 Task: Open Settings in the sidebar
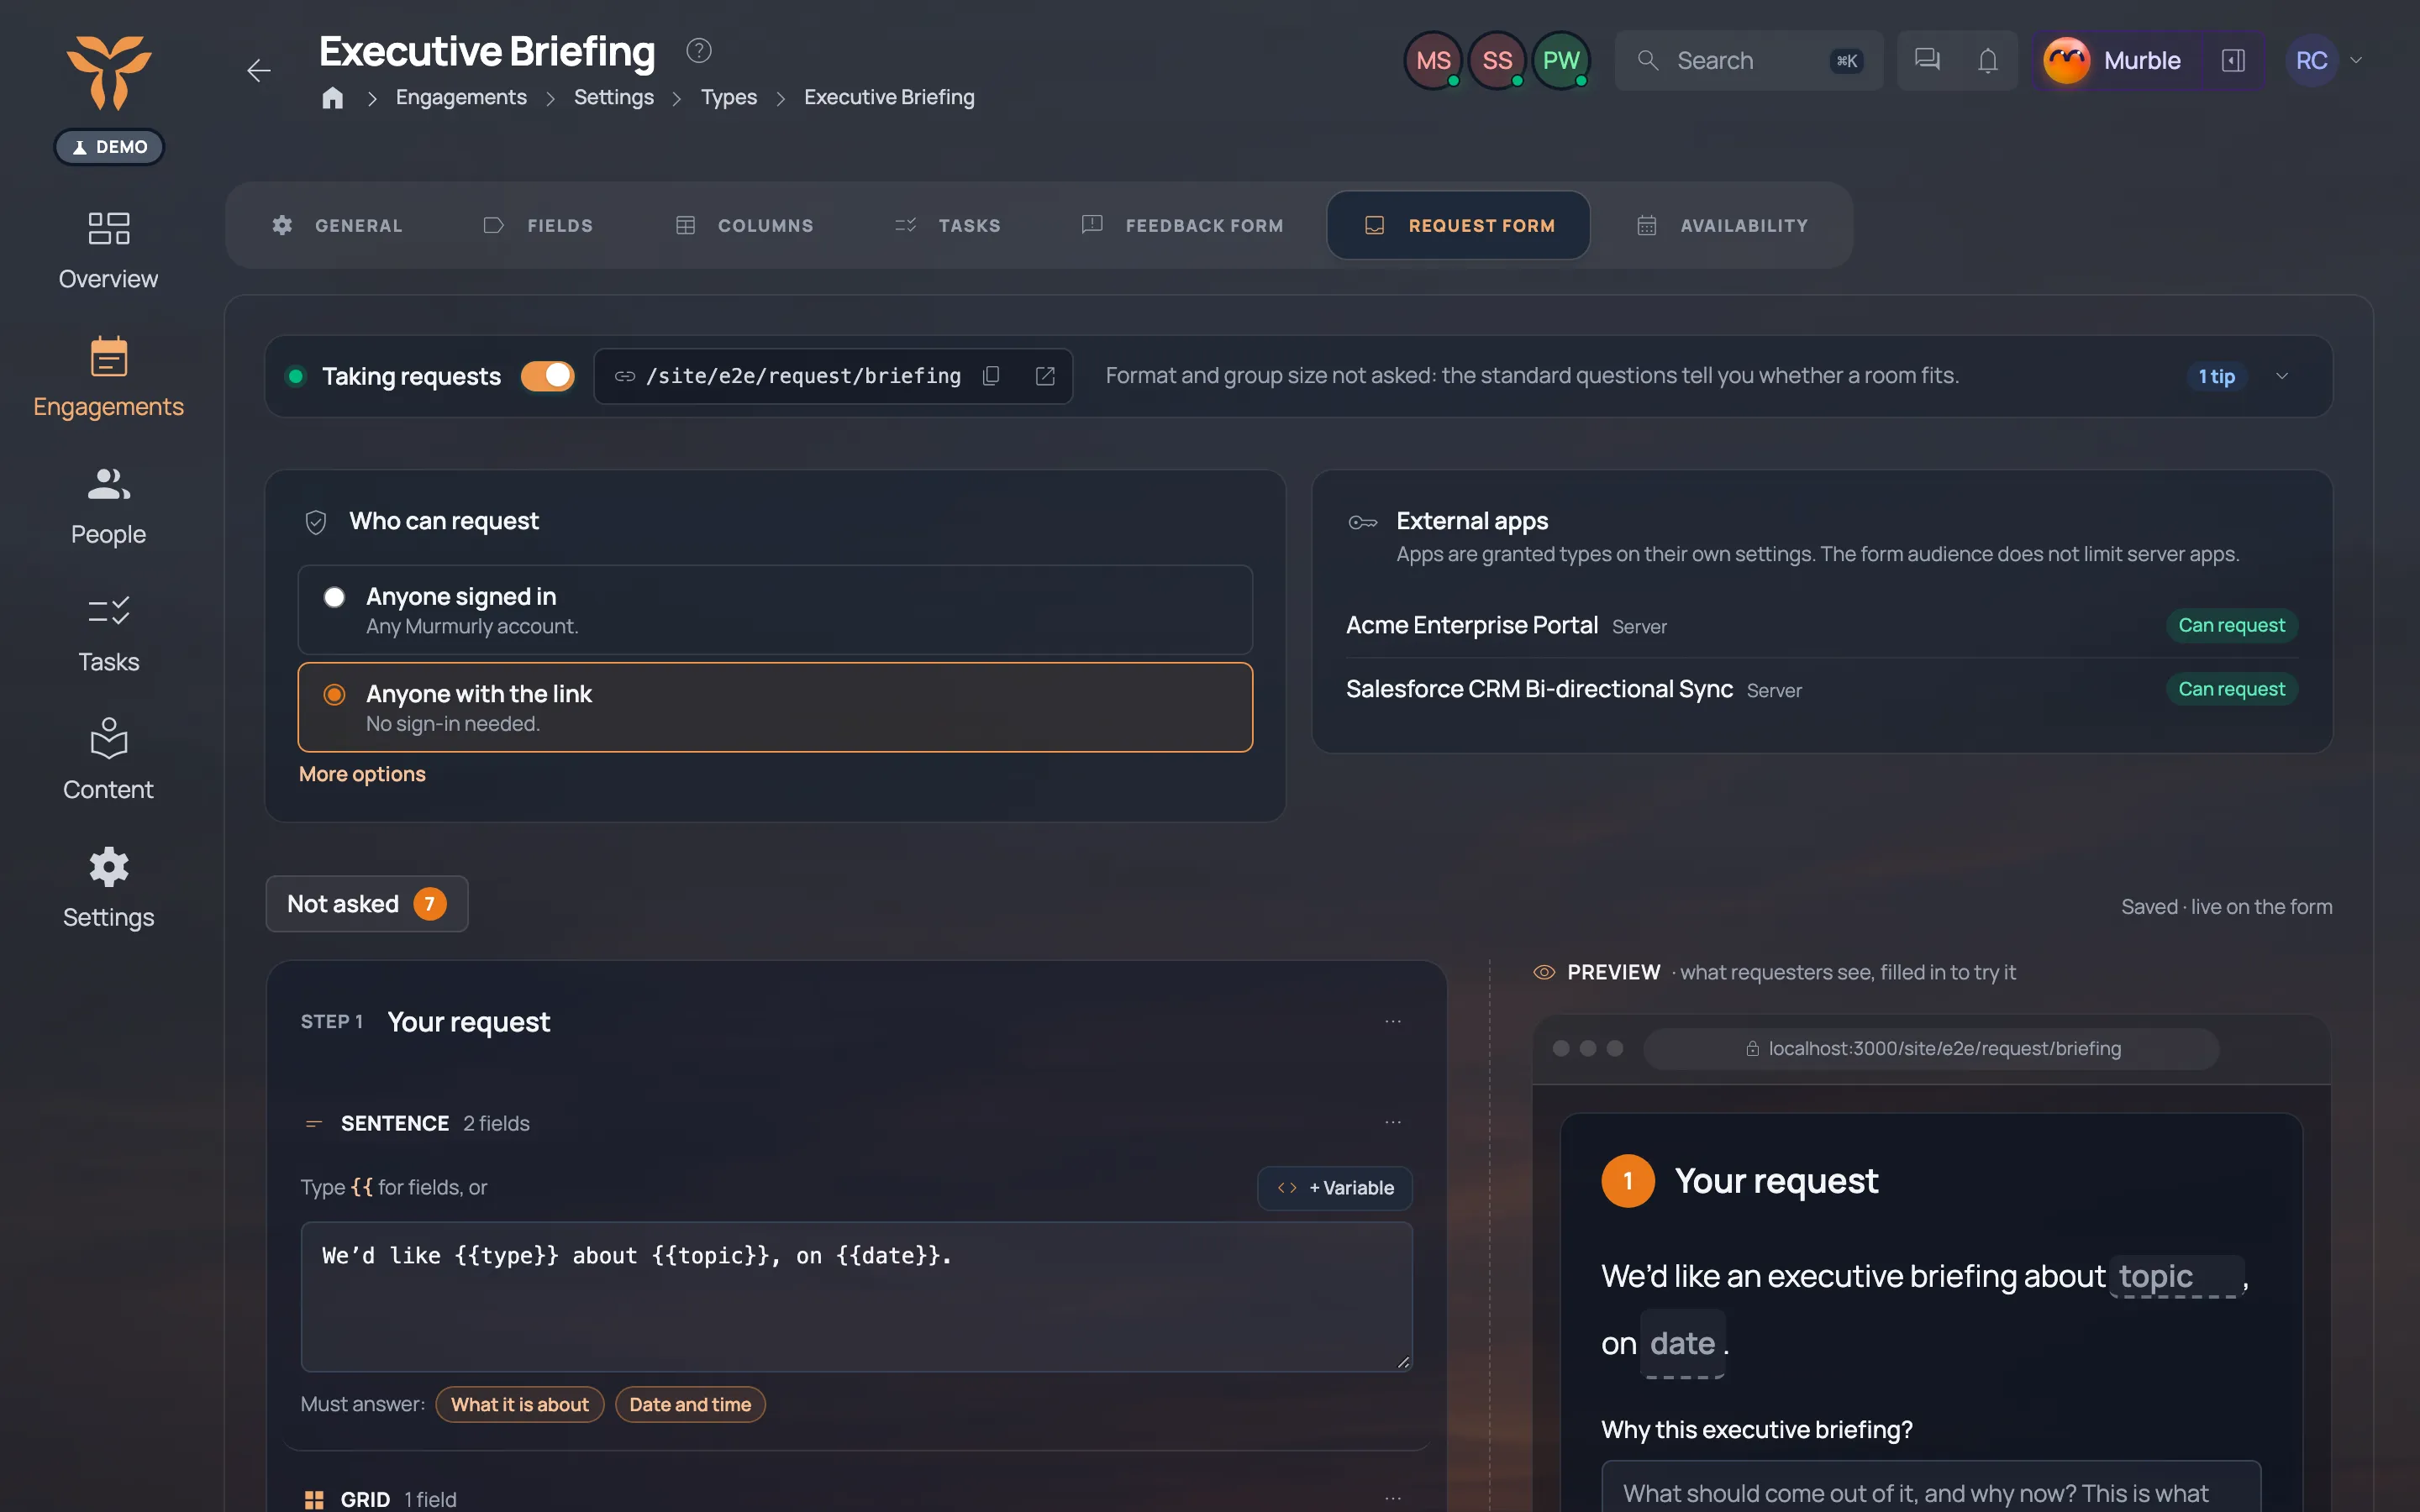pyautogui.click(x=108, y=888)
